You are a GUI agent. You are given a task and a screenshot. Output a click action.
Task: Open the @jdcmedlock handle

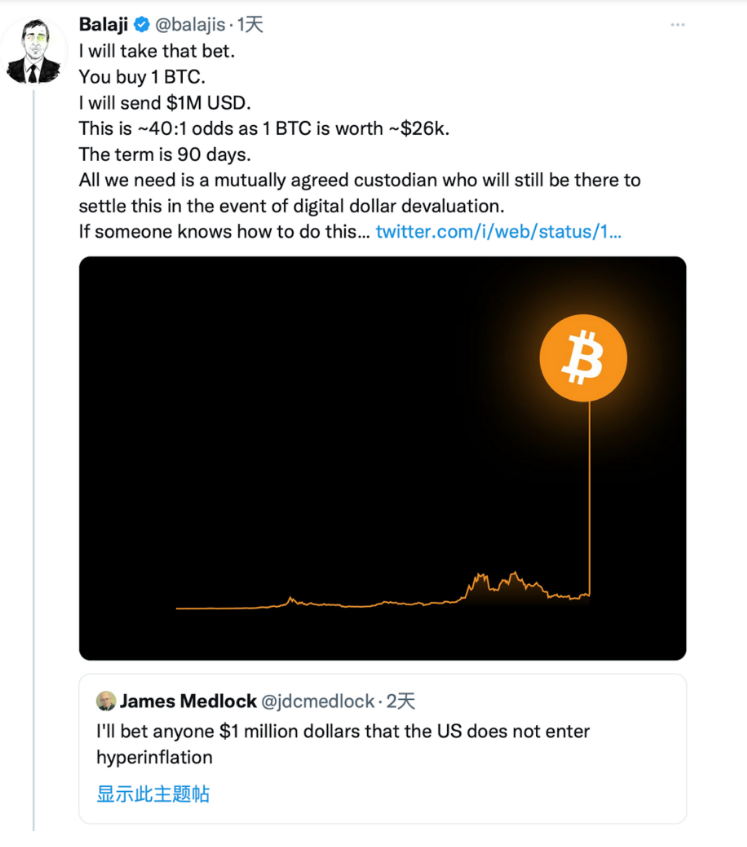(x=317, y=700)
